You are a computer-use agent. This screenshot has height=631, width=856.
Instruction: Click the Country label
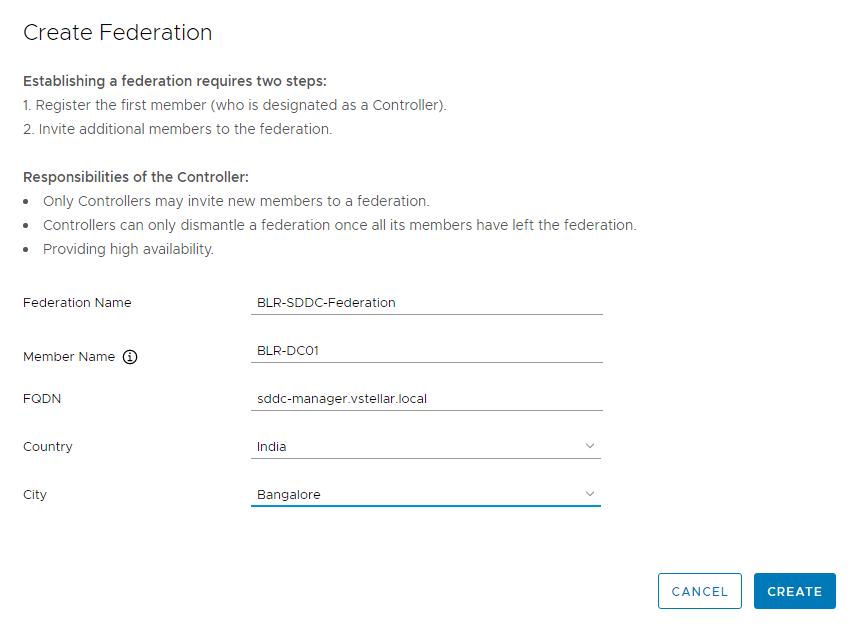pos(48,446)
